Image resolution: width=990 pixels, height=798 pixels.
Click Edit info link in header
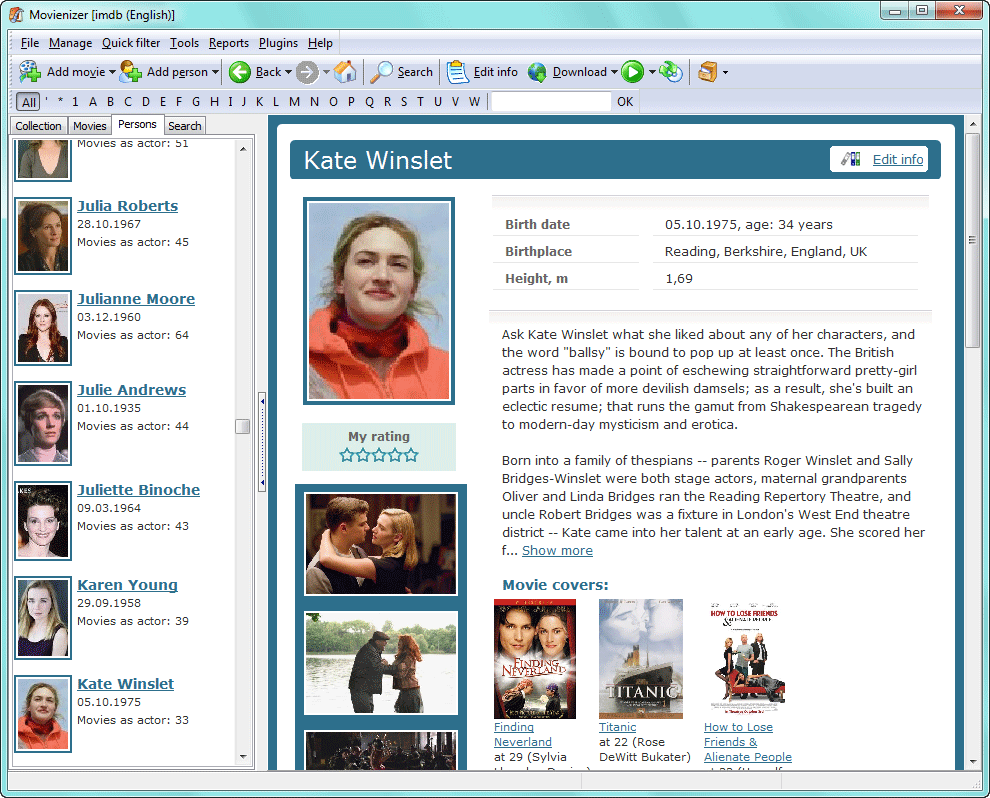(x=898, y=159)
